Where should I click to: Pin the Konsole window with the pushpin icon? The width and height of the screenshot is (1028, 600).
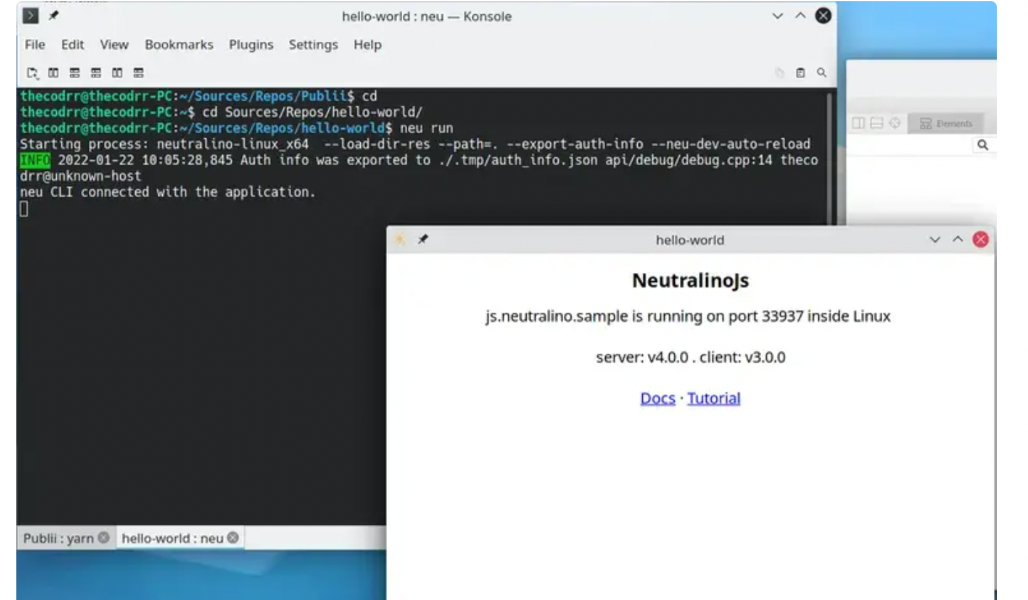(54, 16)
